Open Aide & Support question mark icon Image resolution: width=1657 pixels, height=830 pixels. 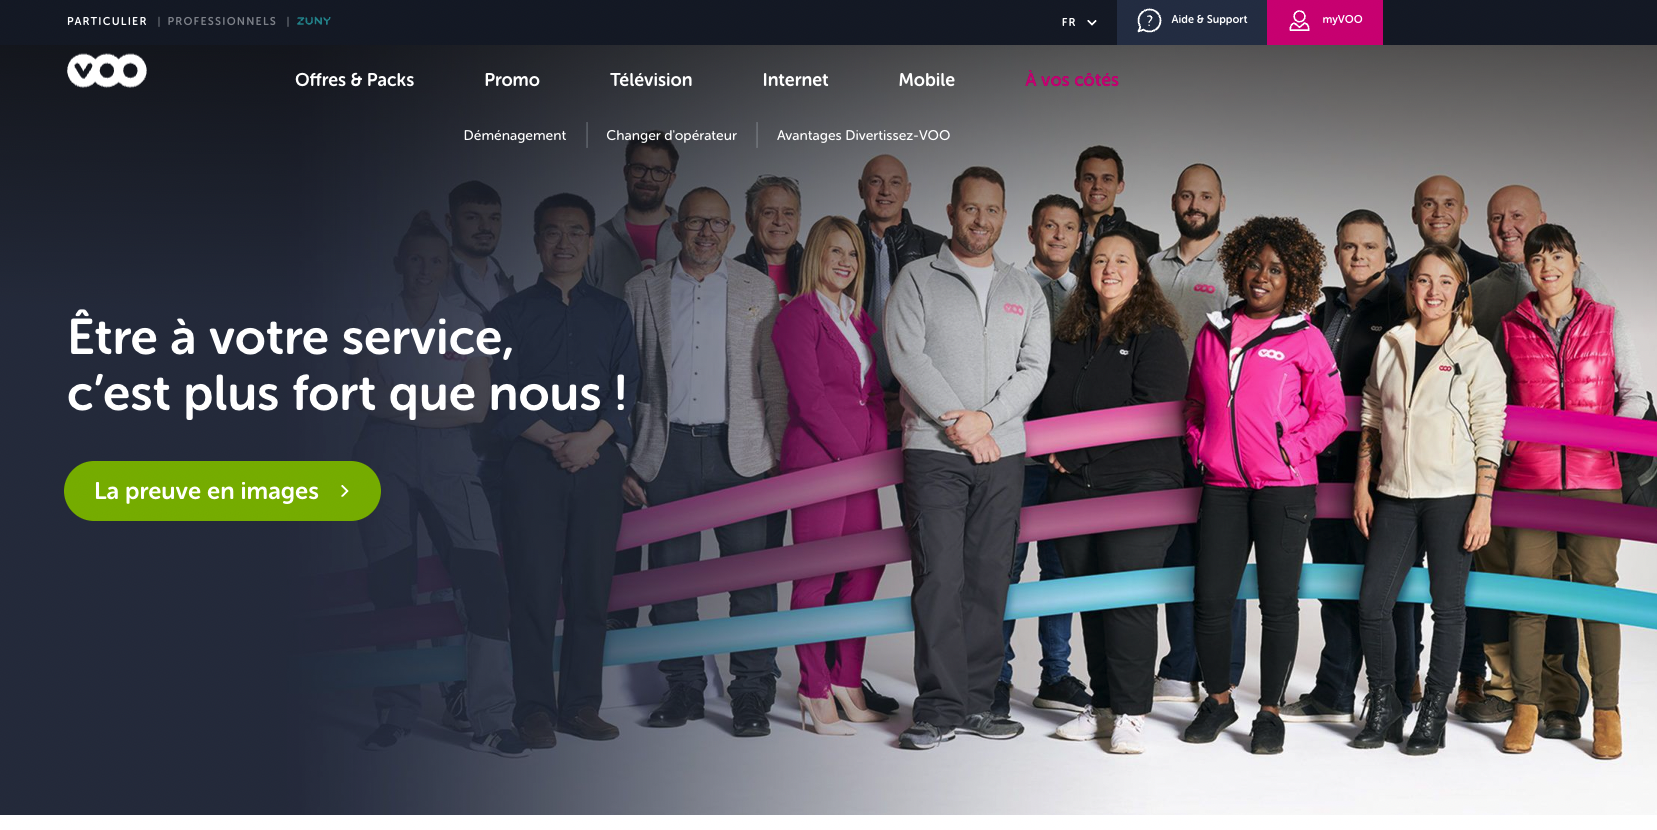pos(1149,20)
